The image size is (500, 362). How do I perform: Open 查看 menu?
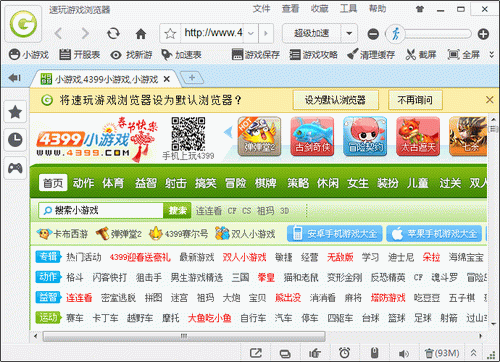click(290, 9)
